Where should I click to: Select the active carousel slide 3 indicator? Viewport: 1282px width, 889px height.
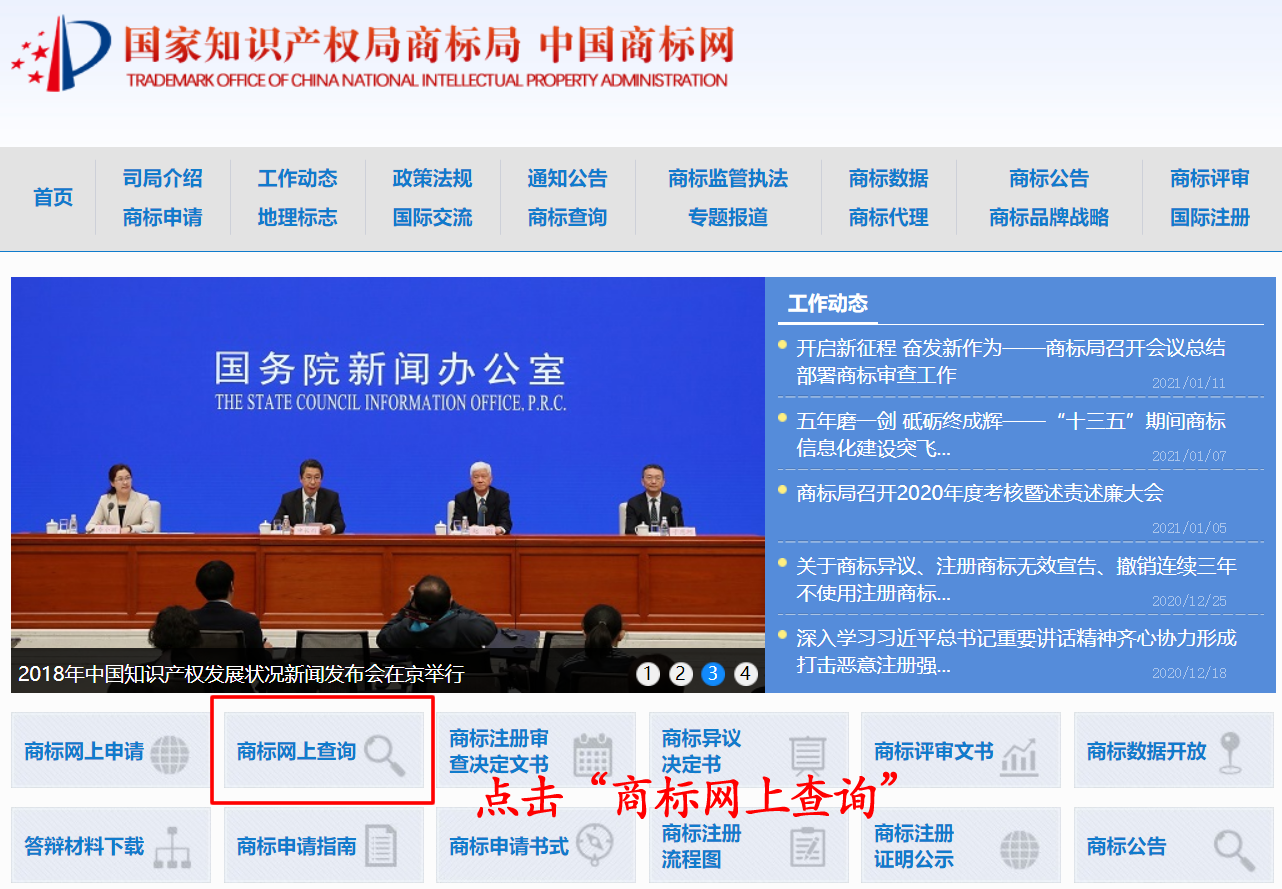[713, 674]
